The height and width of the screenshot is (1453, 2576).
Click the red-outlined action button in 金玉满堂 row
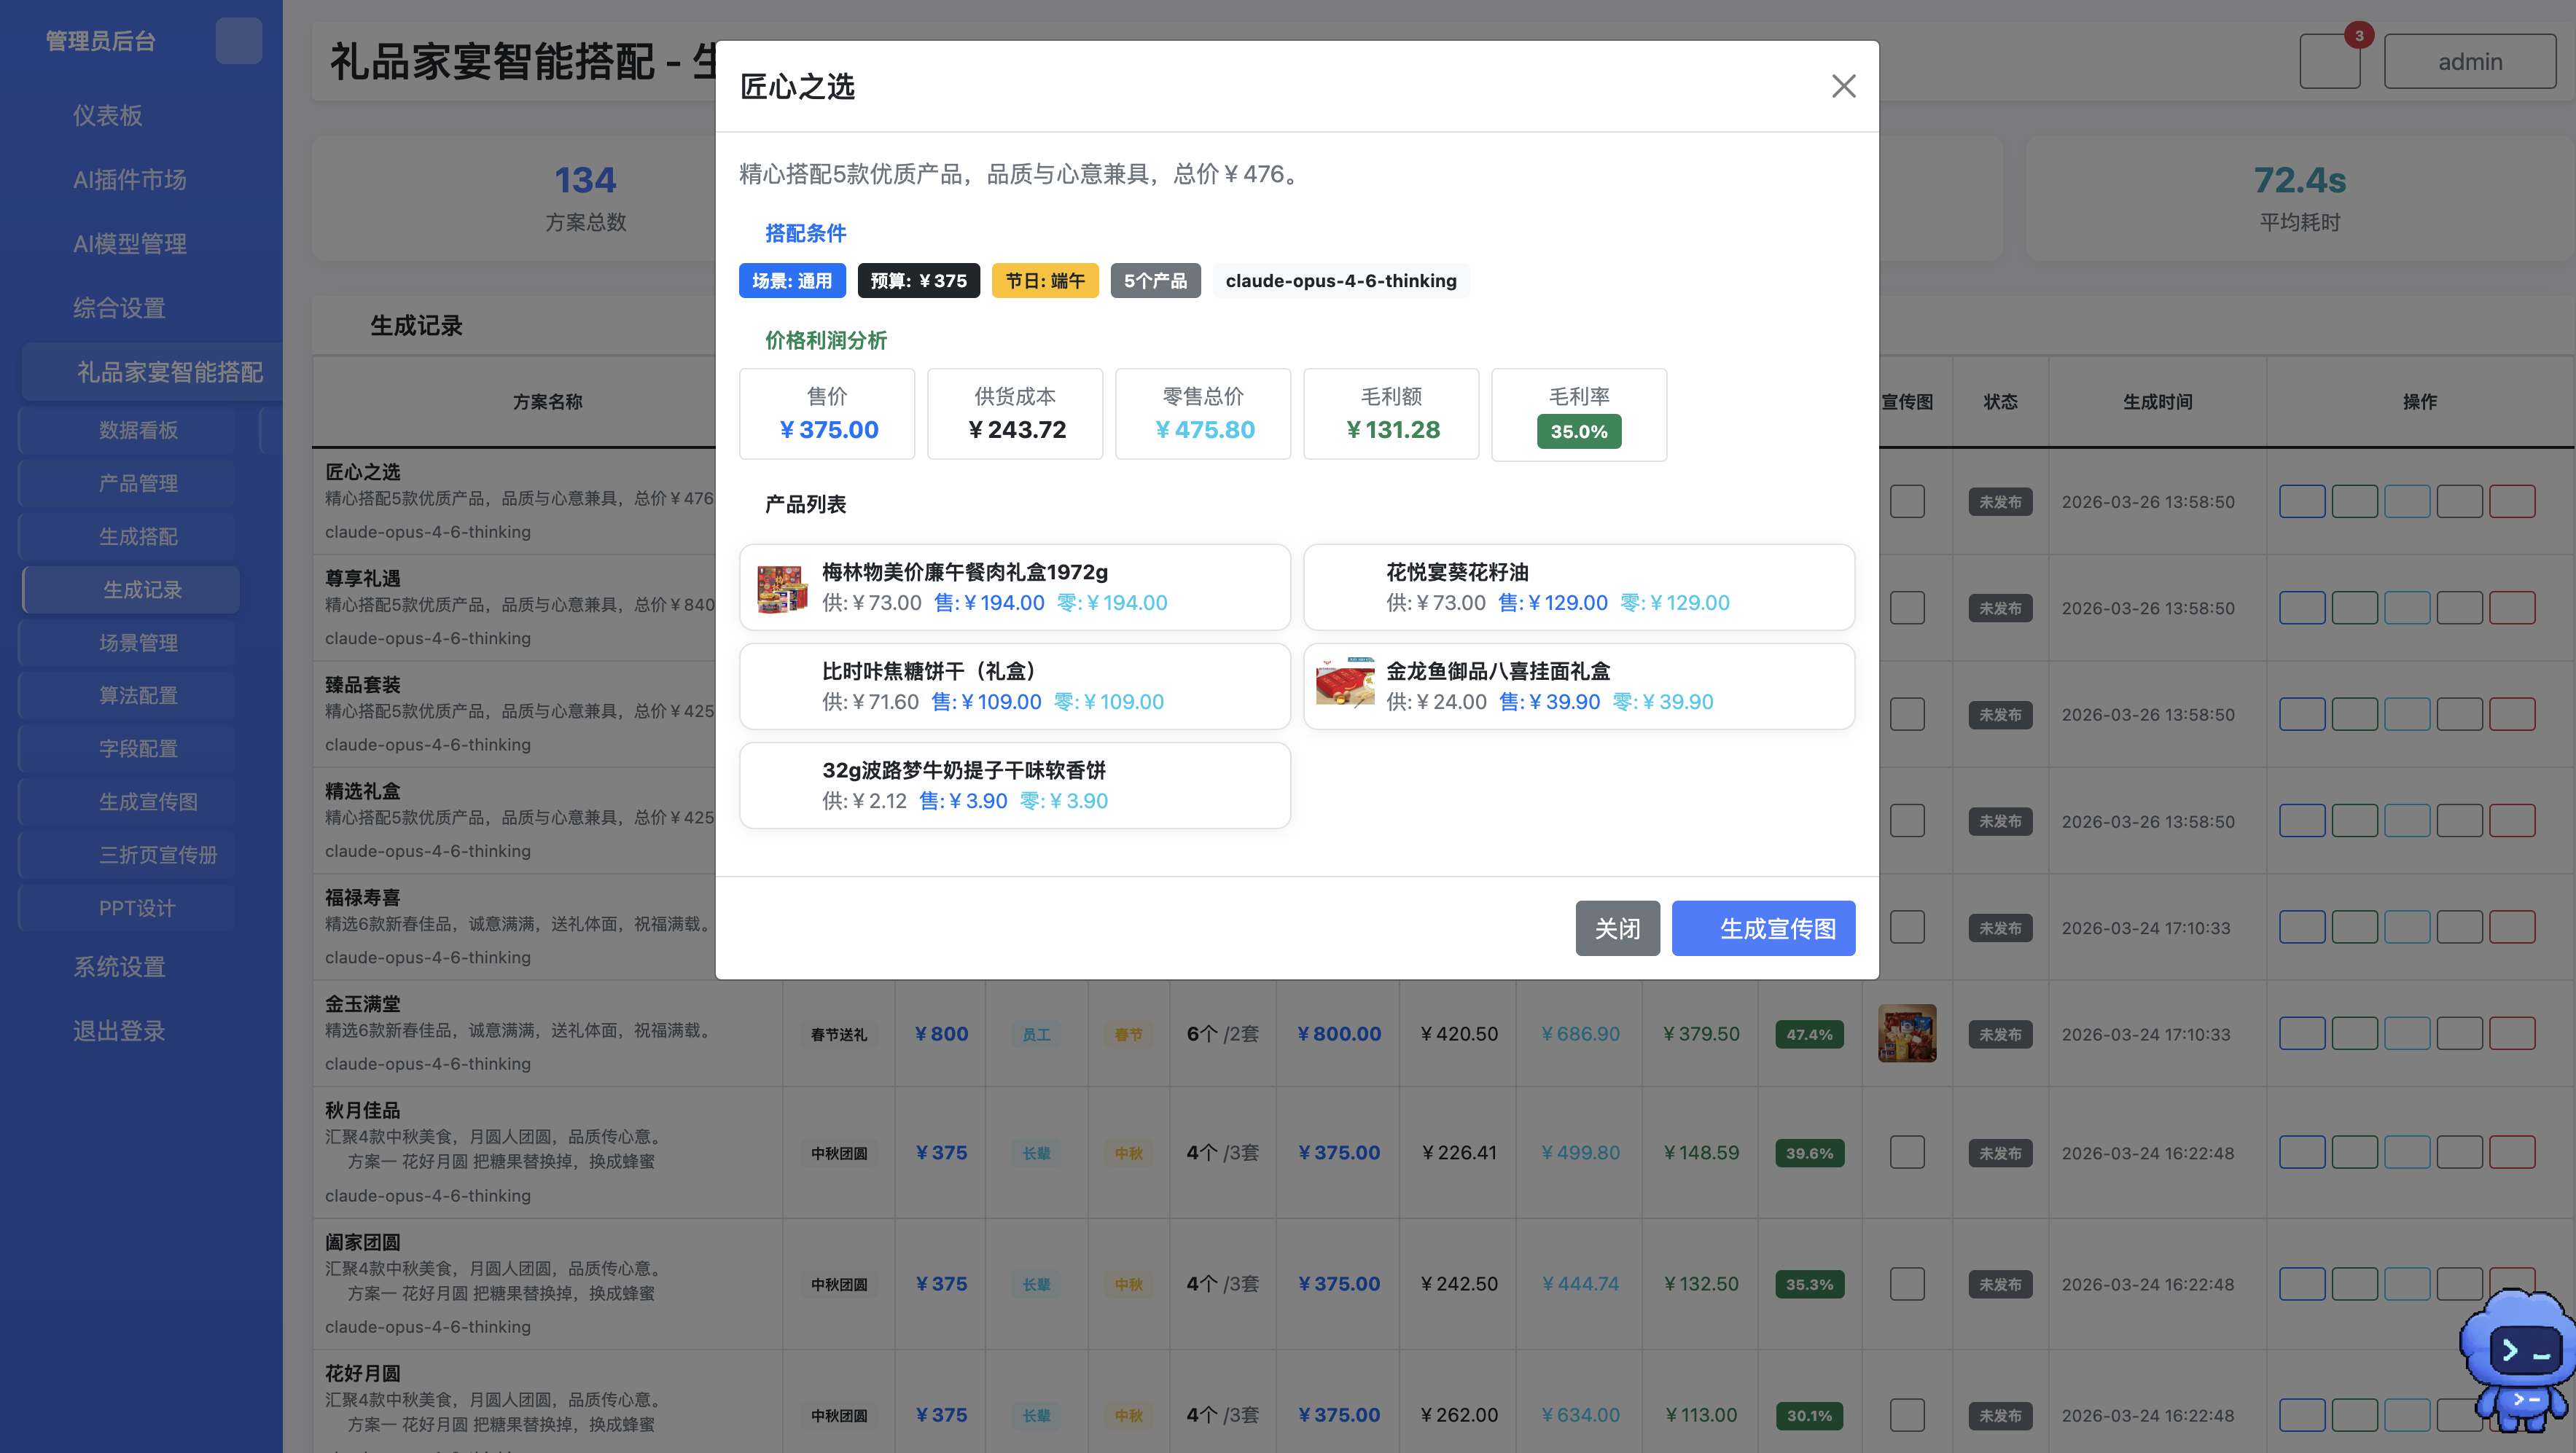tap(2511, 1034)
